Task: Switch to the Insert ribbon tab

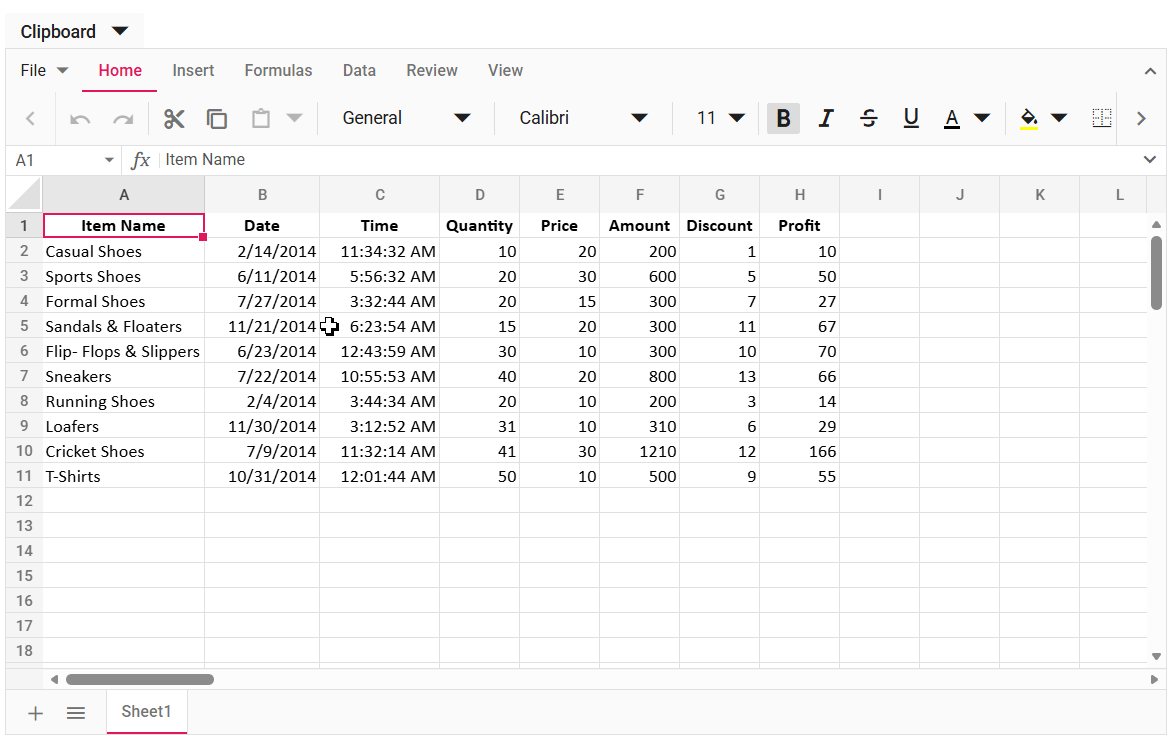Action: (x=193, y=70)
